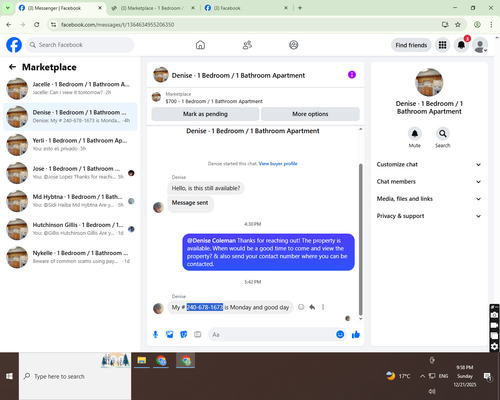This screenshot has width=500, height=400.
Task: Click the chat message scrollbar
Action: [x=360, y=239]
